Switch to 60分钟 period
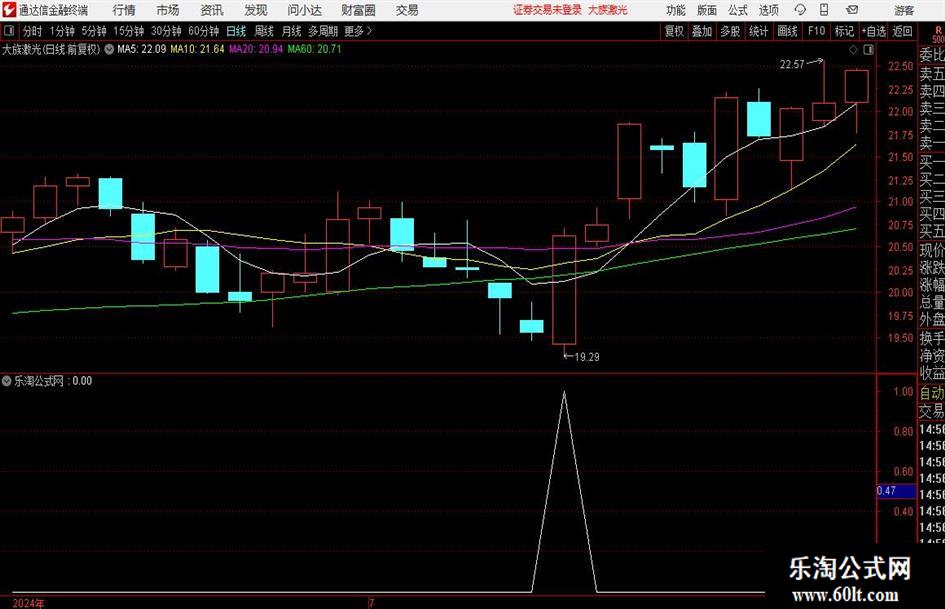Image resolution: width=945 pixels, height=609 pixels. [204, 31]
